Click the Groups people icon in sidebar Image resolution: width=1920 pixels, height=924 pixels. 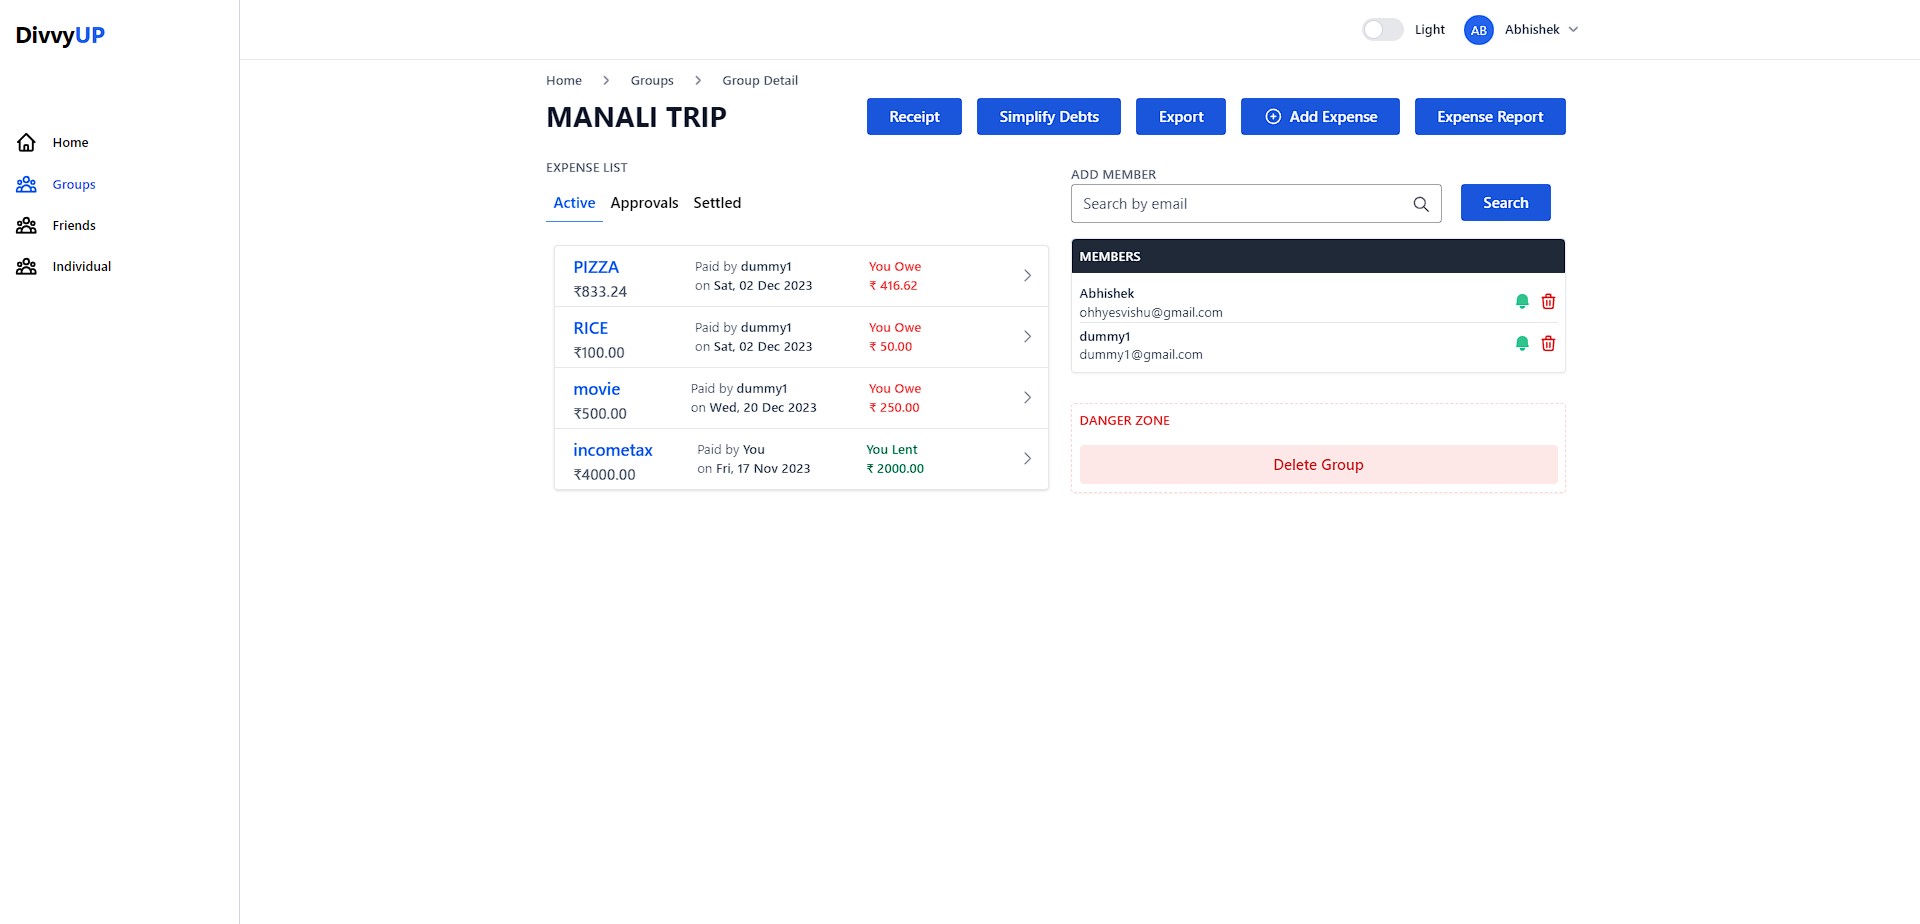pyautogui.click(x=27, y=185)
